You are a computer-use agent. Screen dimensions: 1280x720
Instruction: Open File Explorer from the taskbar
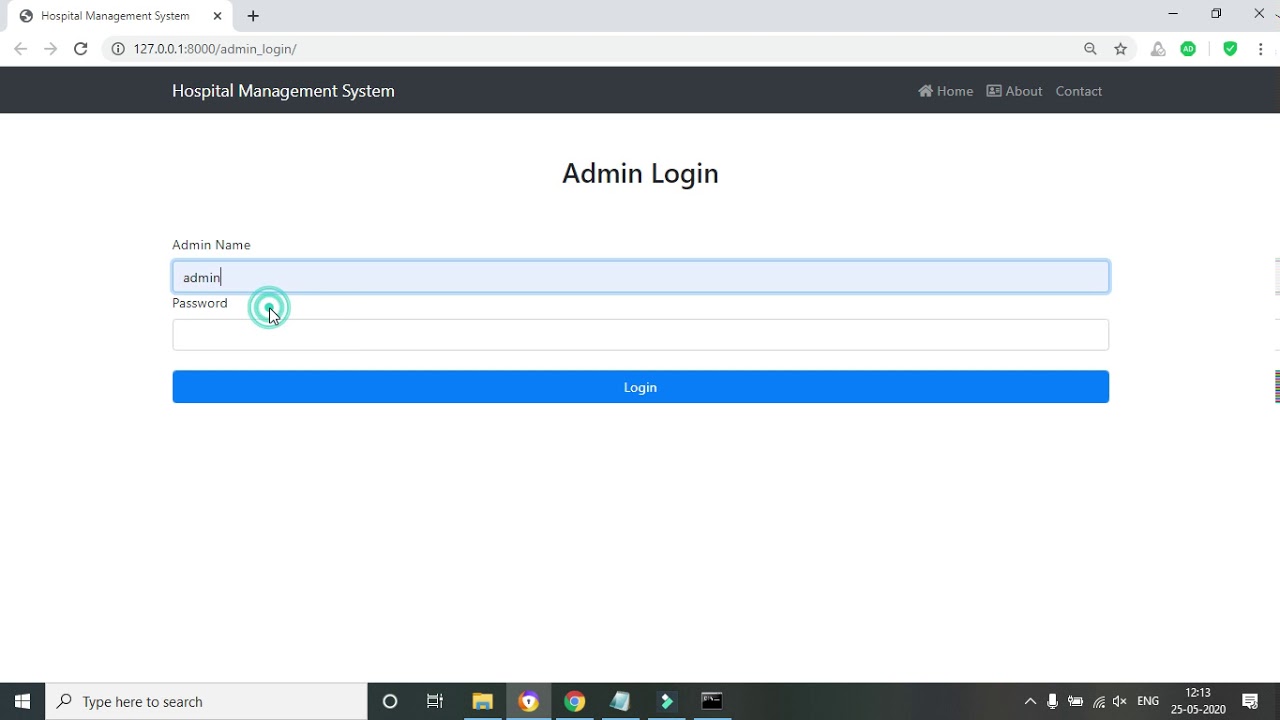(483, 701)
